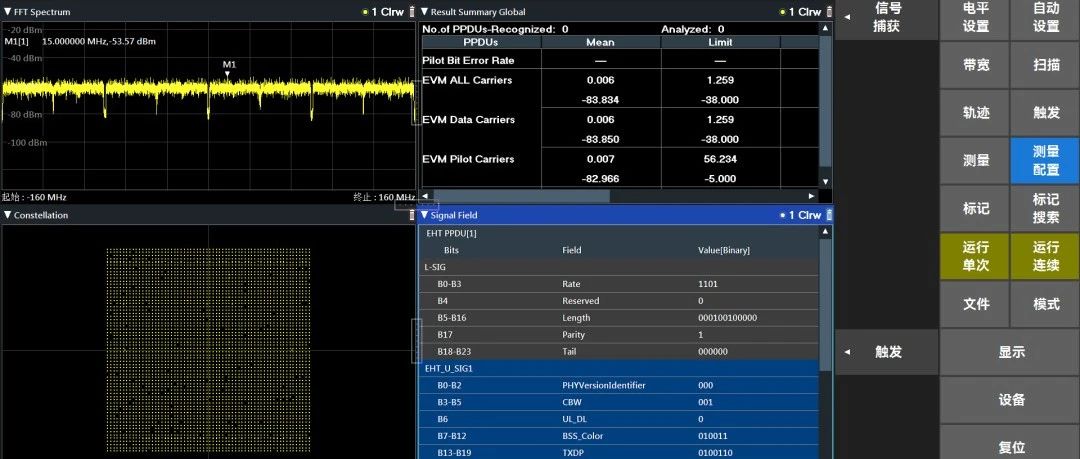Click the trash icon in FFT Spectrum header
The height and width of the screenshot is (459, 1080).
pyautogui.click(x=411, y=12)
